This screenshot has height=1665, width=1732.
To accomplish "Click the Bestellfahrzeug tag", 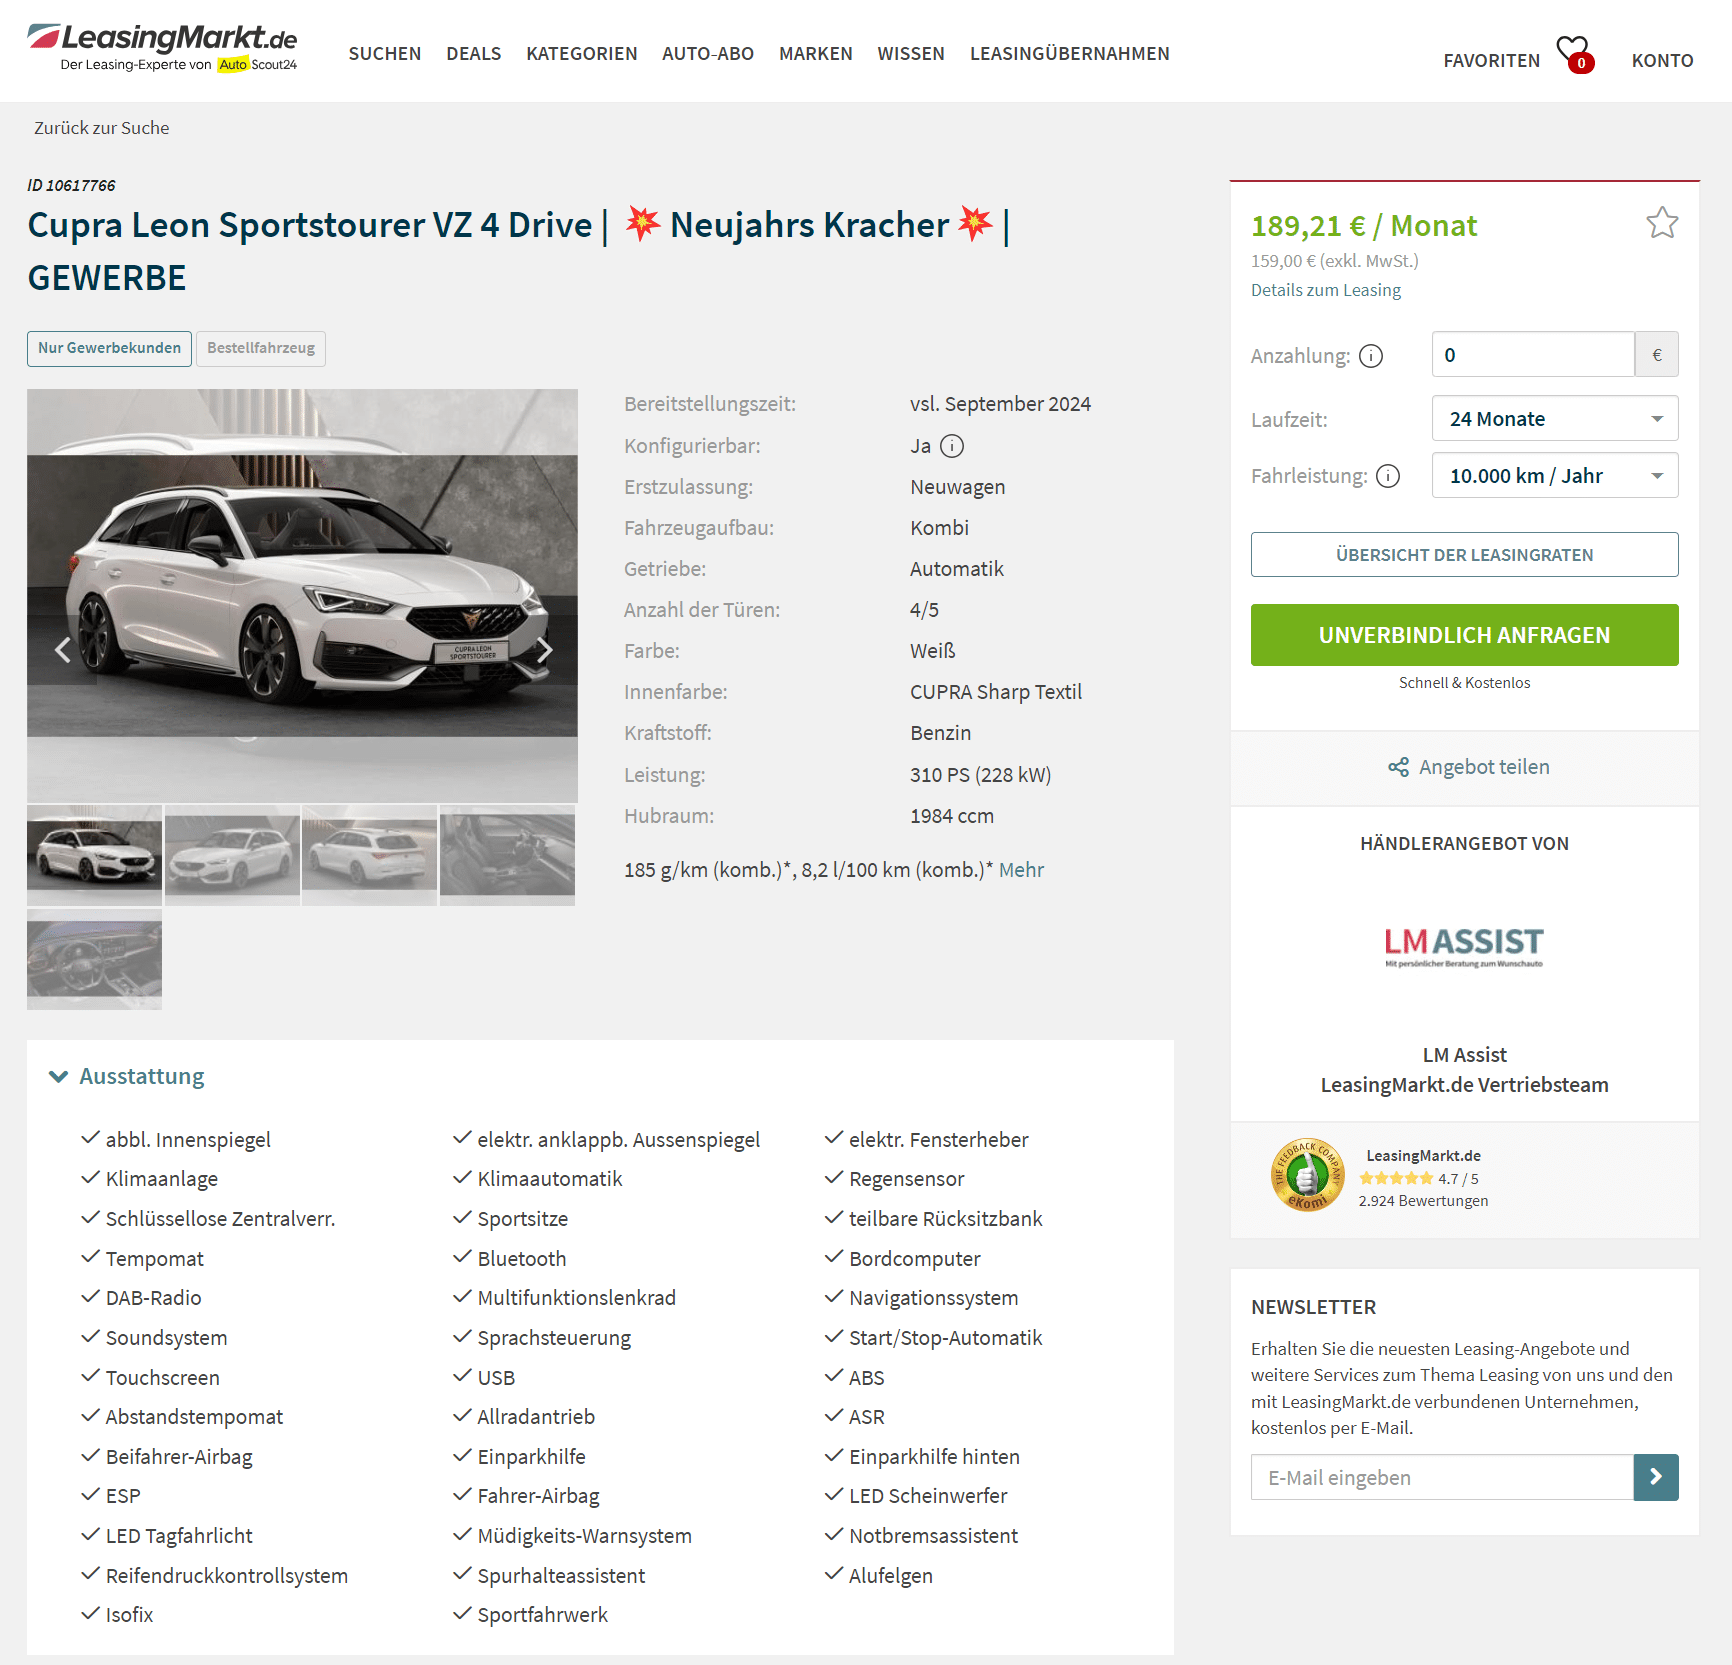I will pyautogui.click(x=261, y=348).
